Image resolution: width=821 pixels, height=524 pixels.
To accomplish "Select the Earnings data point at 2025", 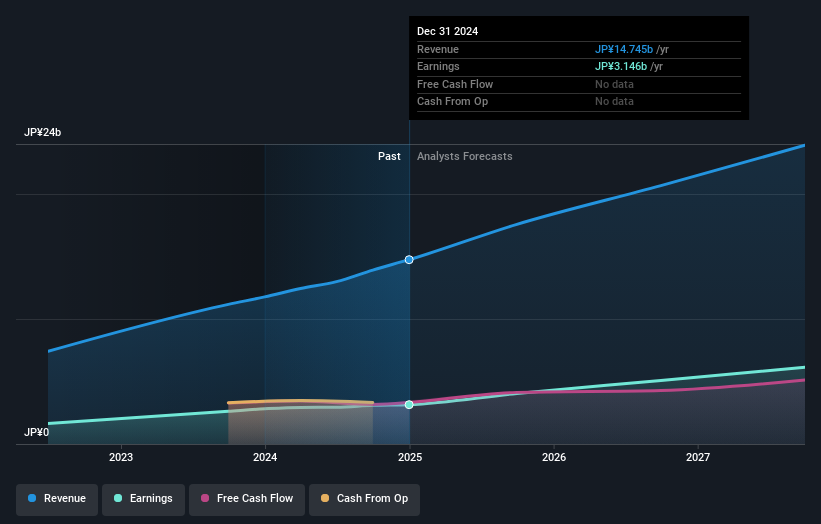I will [x=409, y=405].
